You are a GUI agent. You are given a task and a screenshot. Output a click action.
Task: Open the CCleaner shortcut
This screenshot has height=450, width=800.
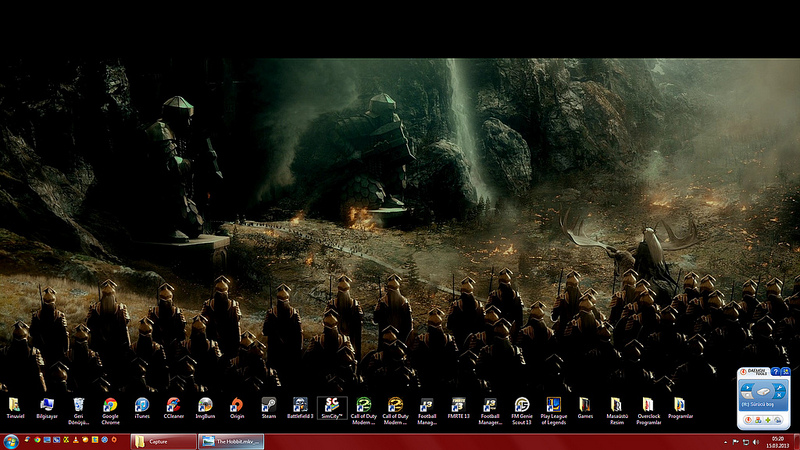(x=173, y=406)
